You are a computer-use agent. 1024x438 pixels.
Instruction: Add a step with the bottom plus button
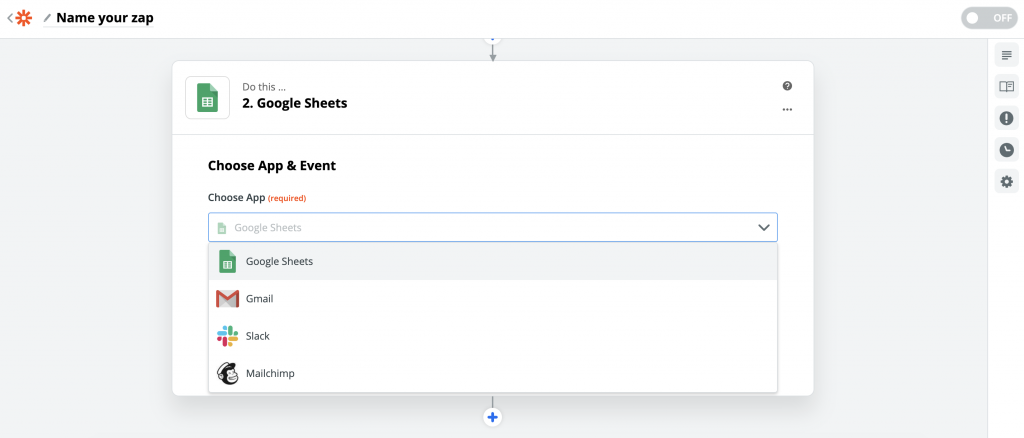(x=492, y=416)
